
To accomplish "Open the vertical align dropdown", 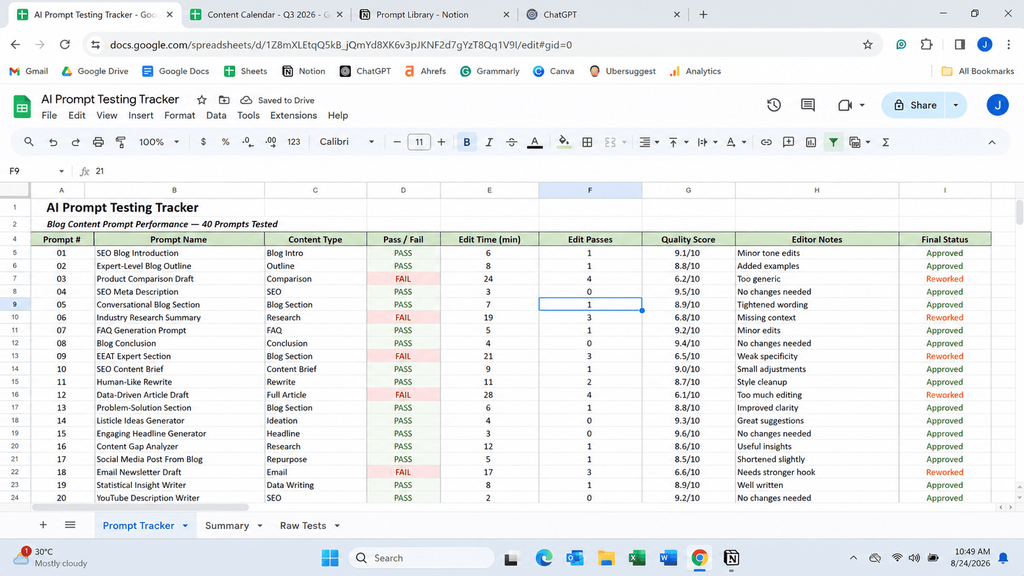I will (x=678, y=142).
